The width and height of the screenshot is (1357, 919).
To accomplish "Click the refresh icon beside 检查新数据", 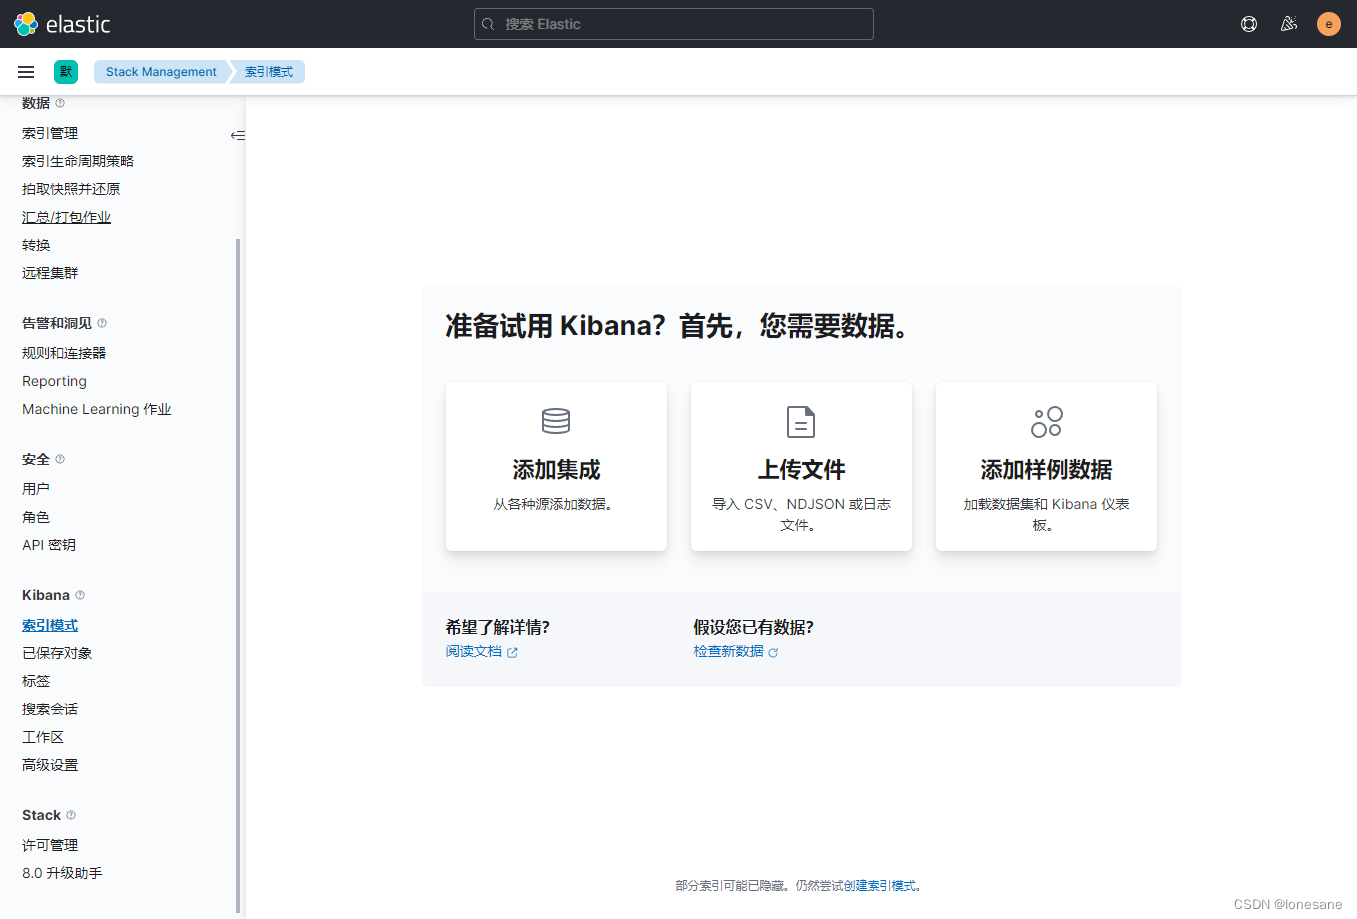I will (x=773, y=652).
